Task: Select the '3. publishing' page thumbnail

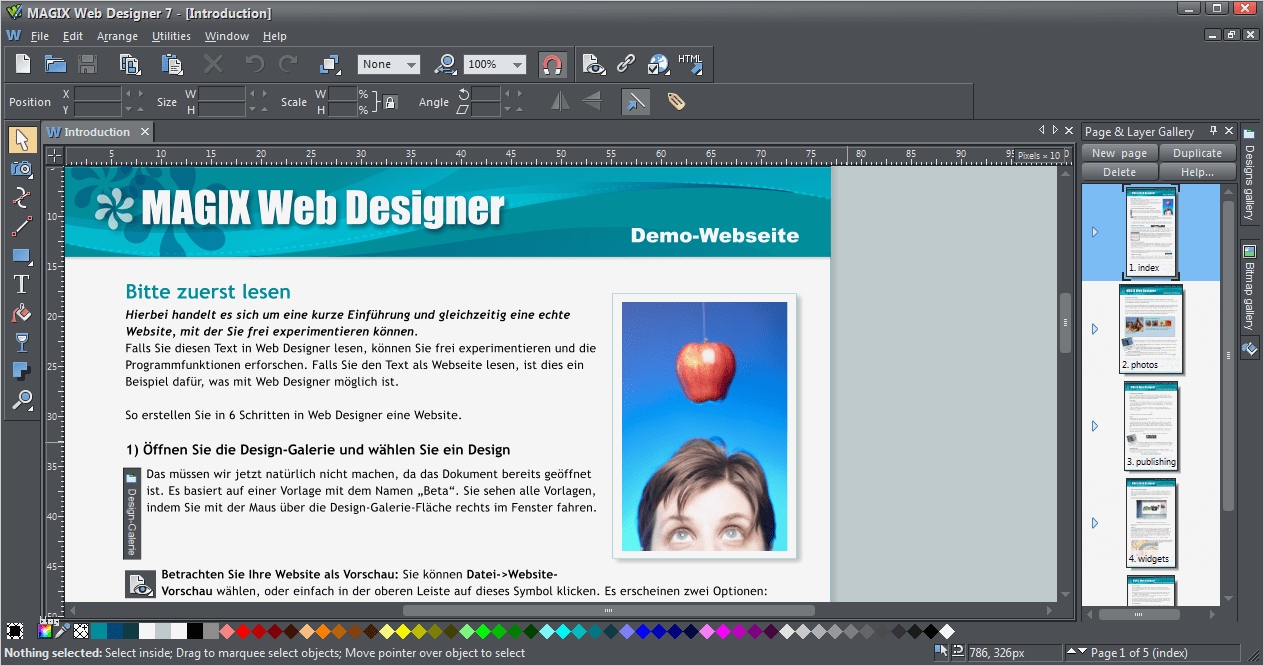Action: pyautogui.click(x=1151, y=427)
